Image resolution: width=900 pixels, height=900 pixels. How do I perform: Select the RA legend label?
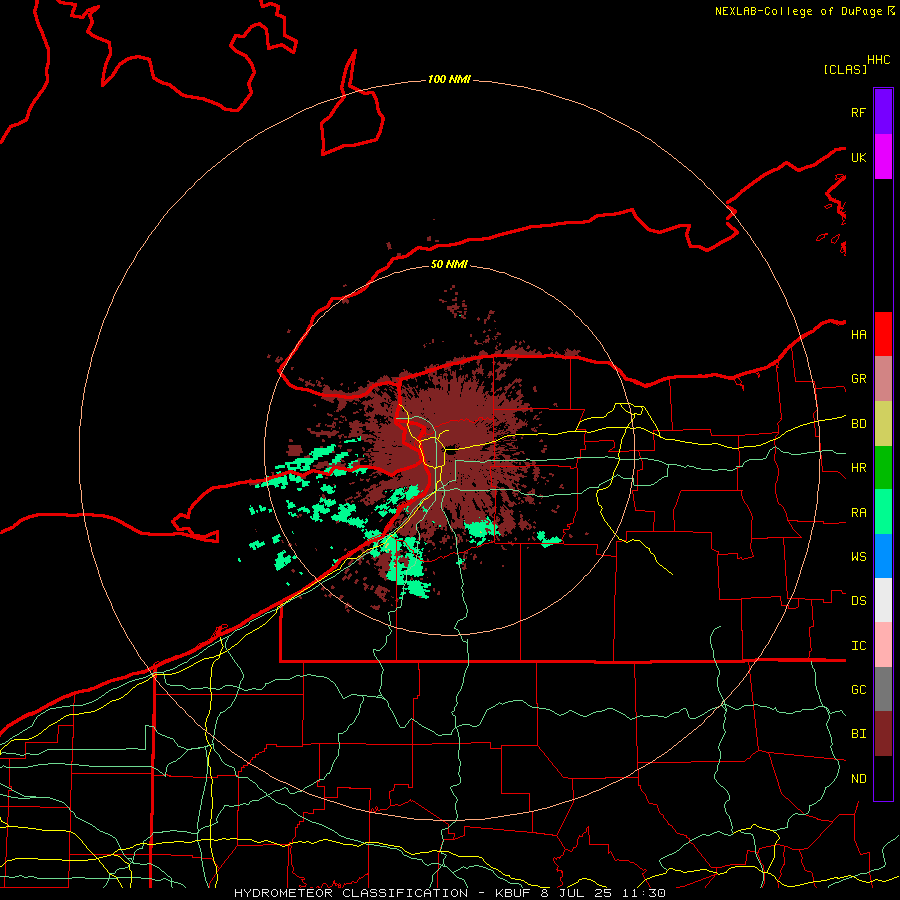point(858,513)
